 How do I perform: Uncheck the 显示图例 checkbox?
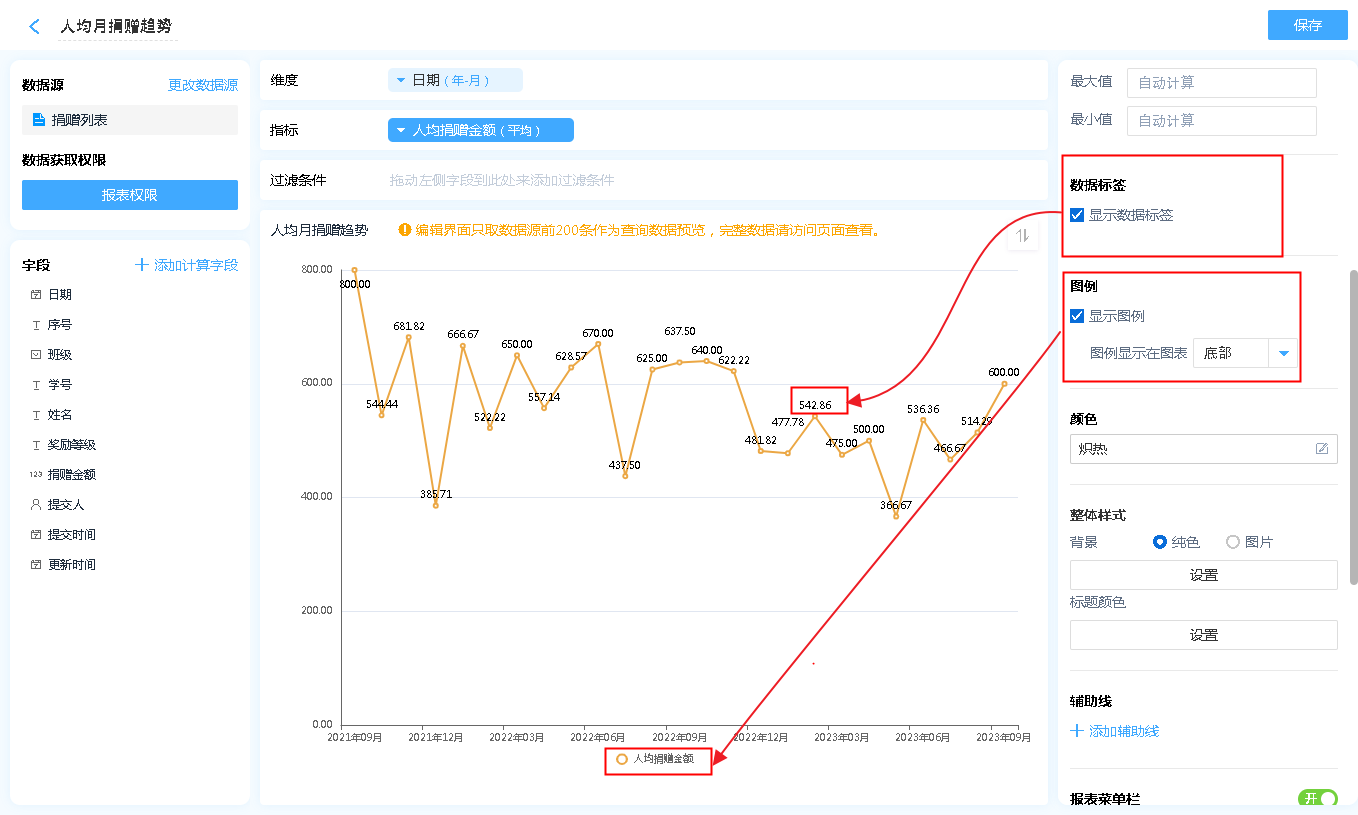(1077, 316)
